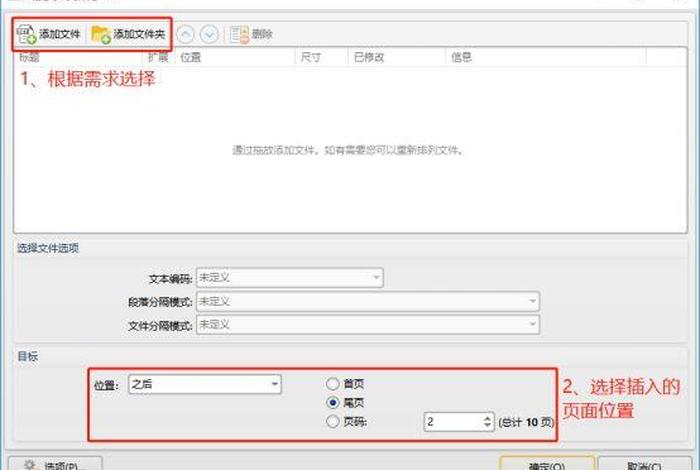The image size is (700, 470).
Task: Open the 段落分隔模式 dropdown
Action: [x=367, y=301]
